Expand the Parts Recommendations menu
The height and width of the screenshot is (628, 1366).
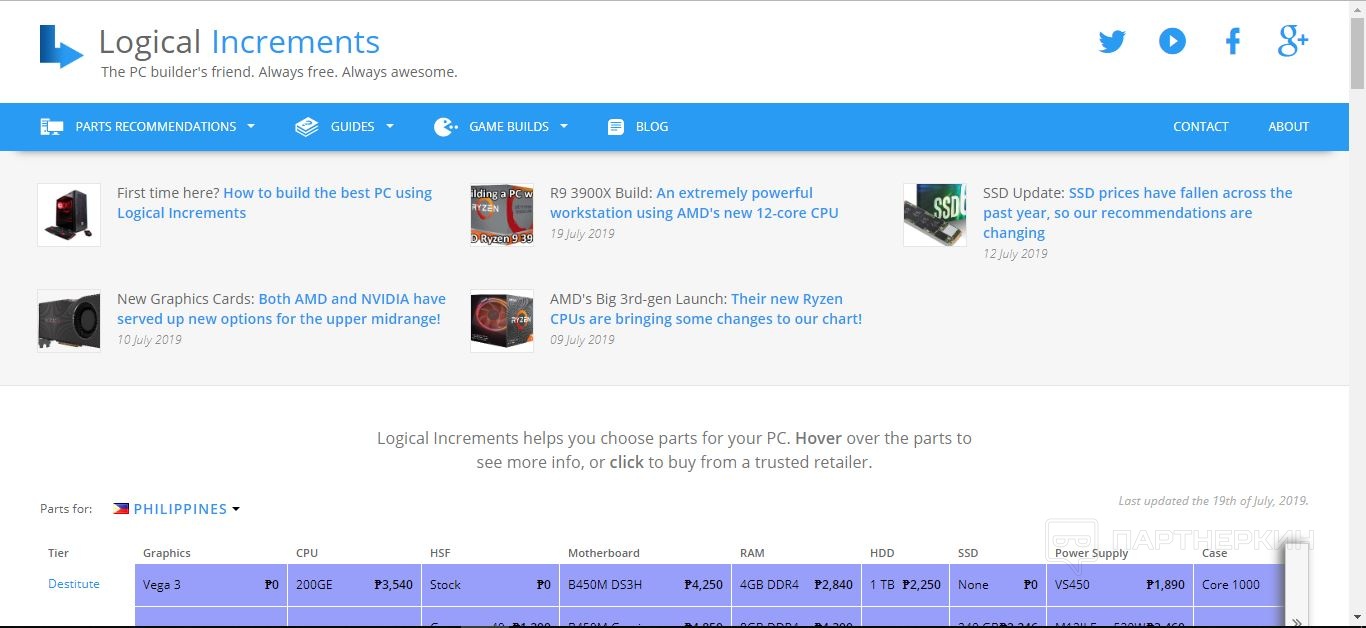coord(148,127)
